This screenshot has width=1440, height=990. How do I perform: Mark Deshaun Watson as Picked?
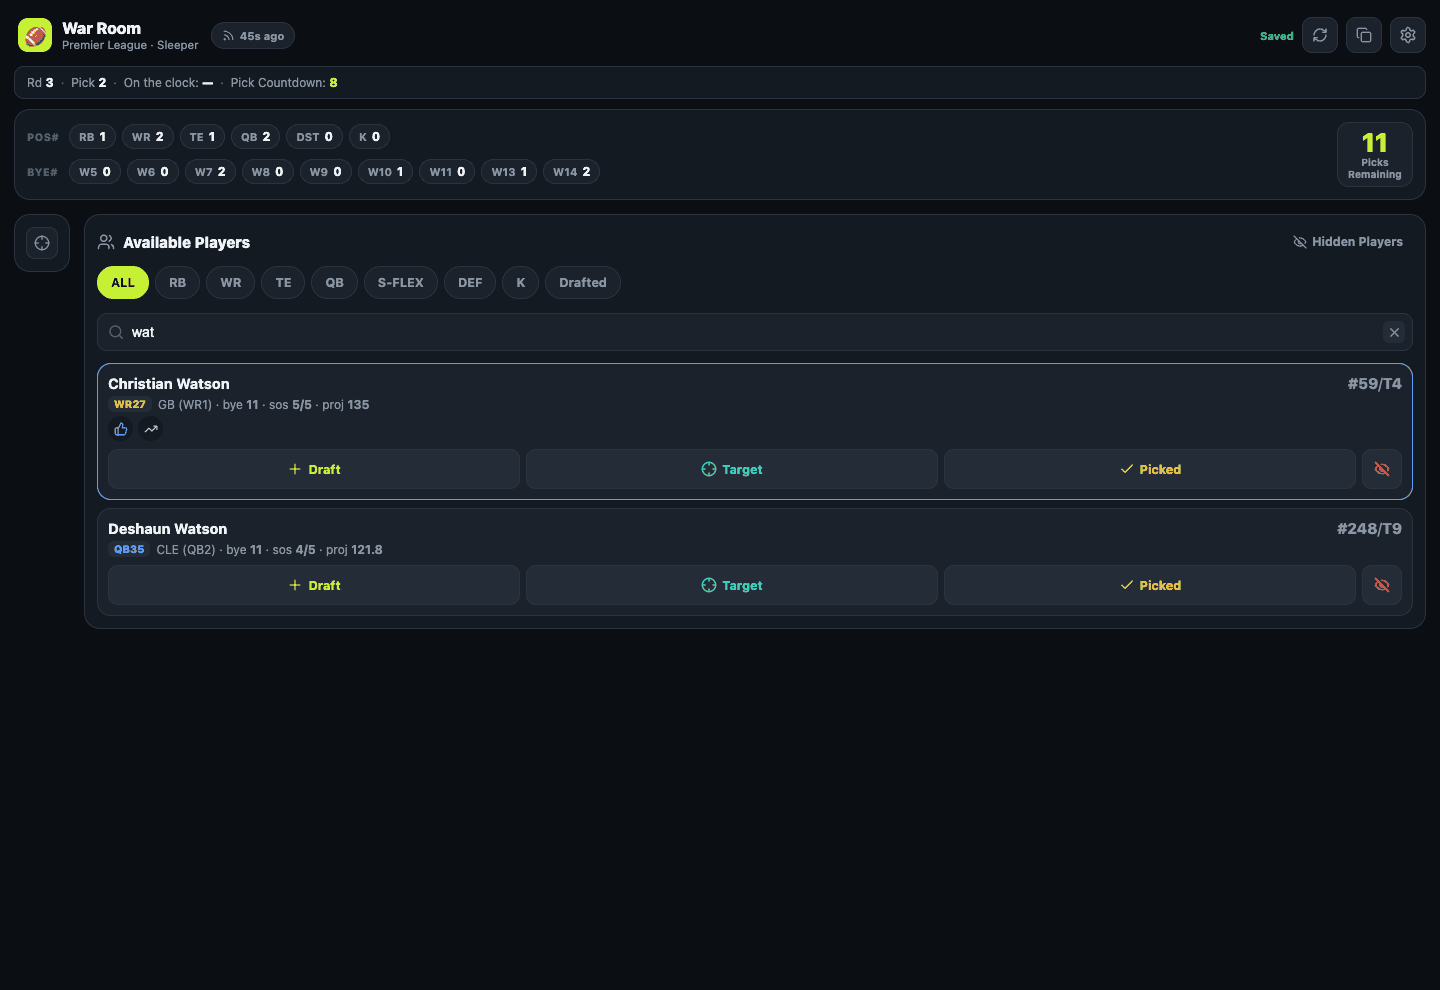1150,585
